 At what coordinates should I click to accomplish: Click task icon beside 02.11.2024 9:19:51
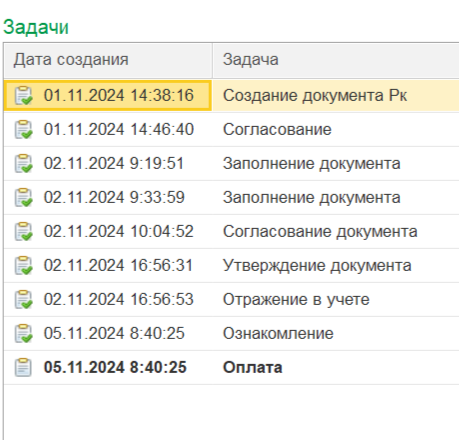point(23,164)
